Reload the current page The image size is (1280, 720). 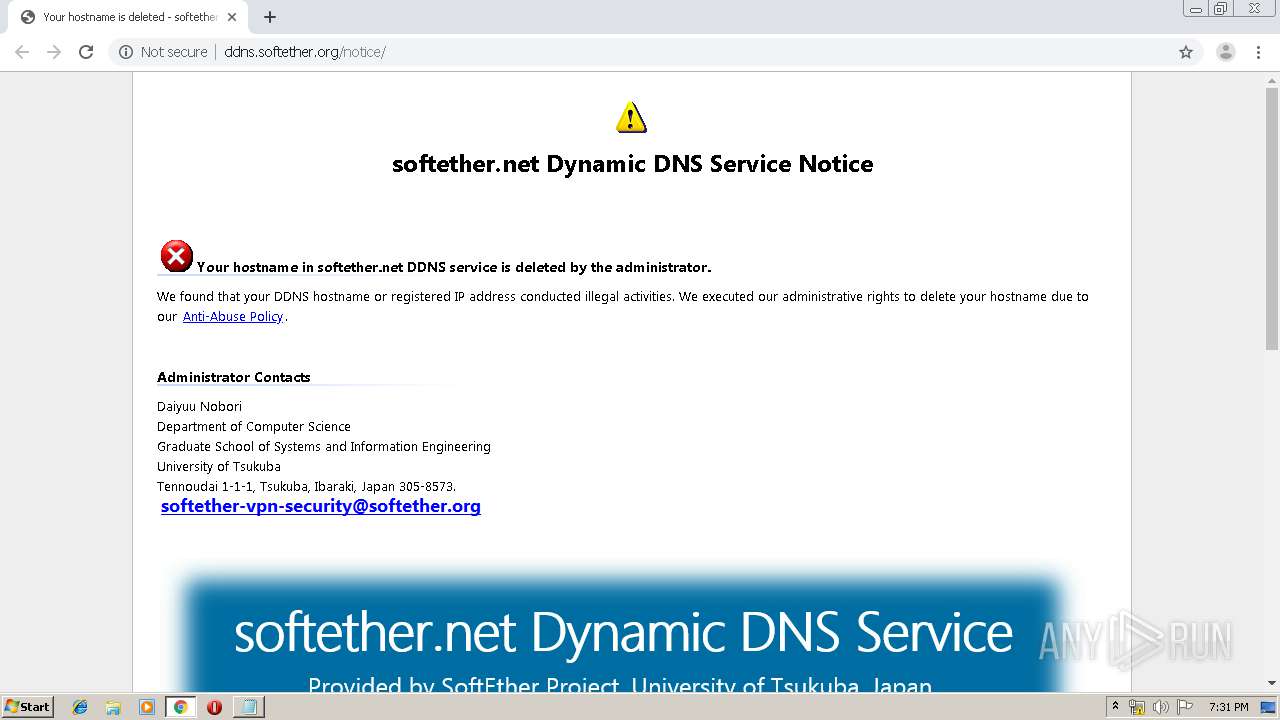click(x=86, y=52)
